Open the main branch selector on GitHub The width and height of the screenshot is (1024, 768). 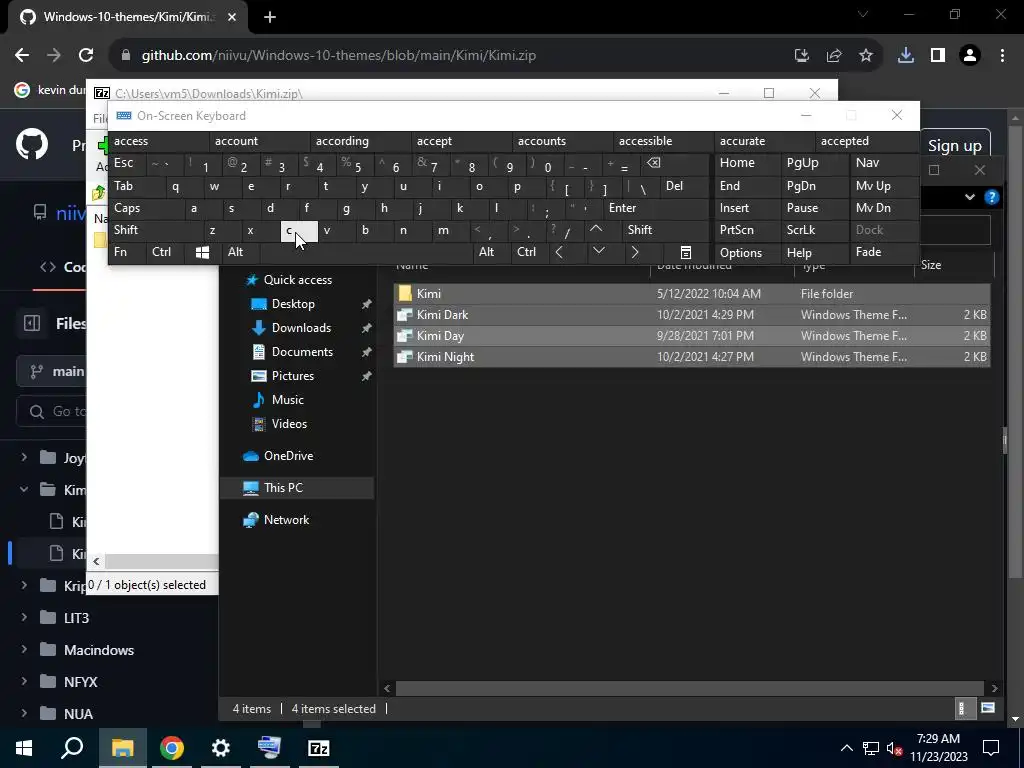tap(52, 372)
